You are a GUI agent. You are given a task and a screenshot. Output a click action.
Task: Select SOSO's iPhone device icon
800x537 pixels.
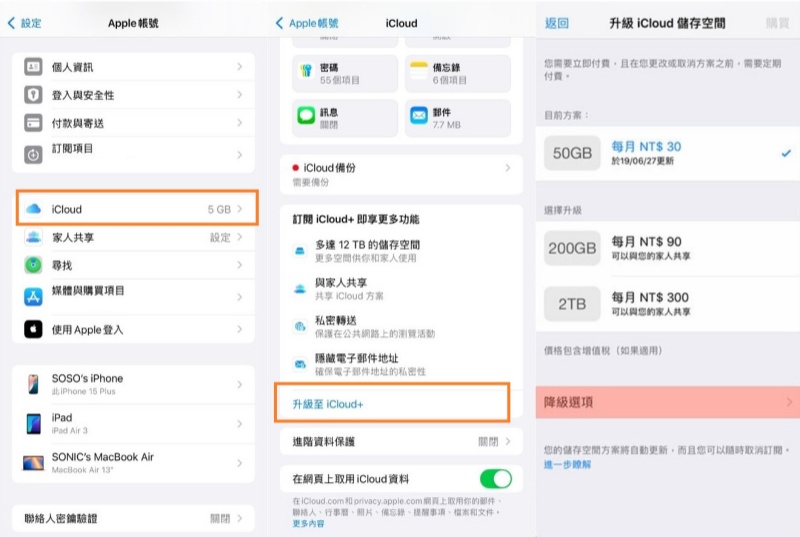(33, 385)
